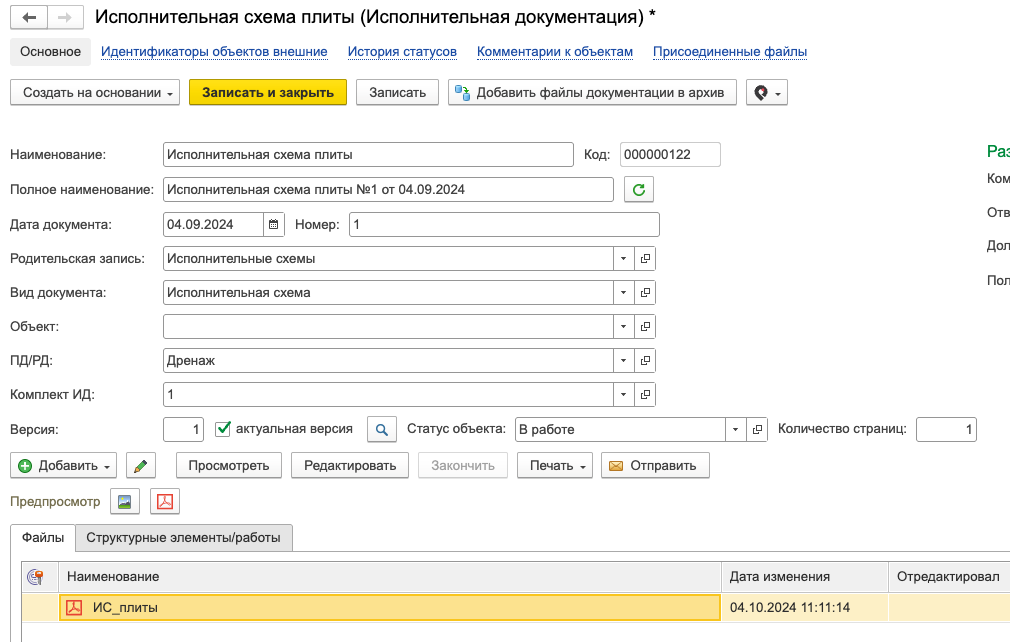Click the 'Записать и закрыть' button
Screen dimensions: 1010x642
pos(267,93)
